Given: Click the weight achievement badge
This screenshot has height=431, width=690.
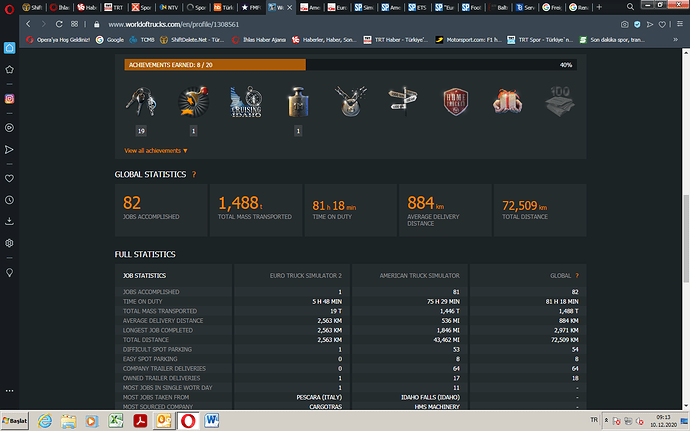Looking at the screenshot, I should point(298,102).
